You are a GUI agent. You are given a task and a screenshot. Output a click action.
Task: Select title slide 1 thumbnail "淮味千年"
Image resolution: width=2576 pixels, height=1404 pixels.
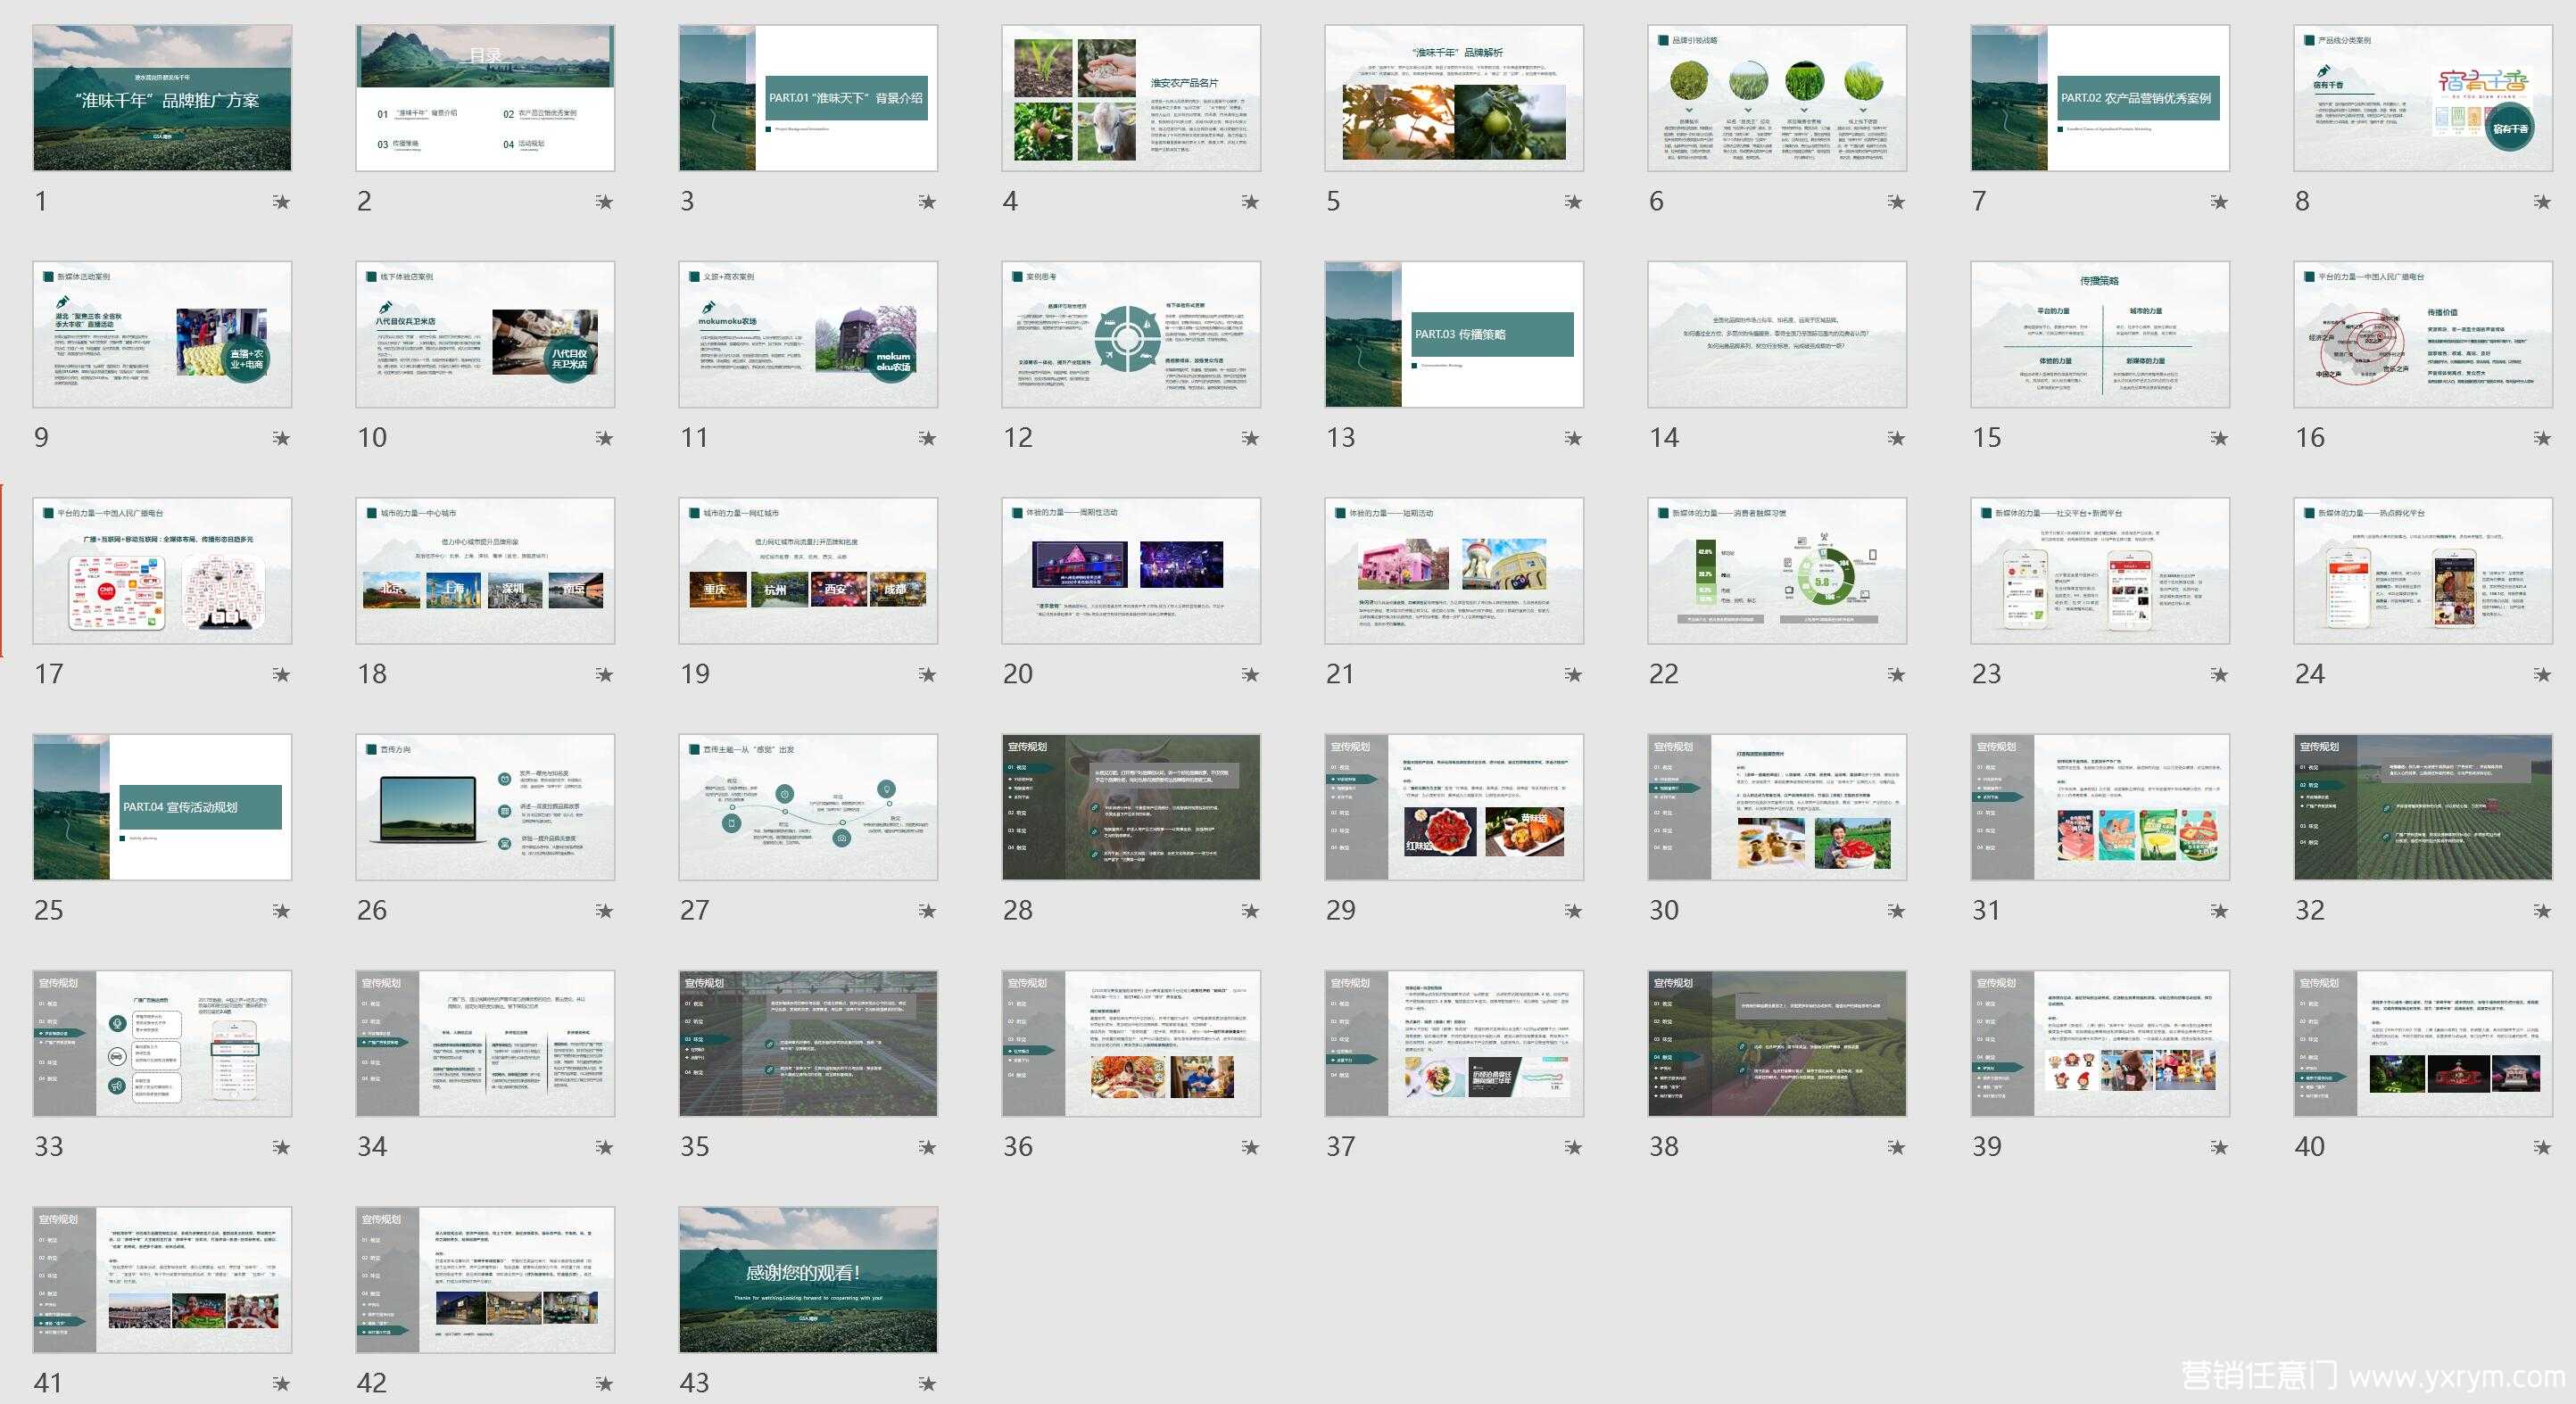click(162, 98)
